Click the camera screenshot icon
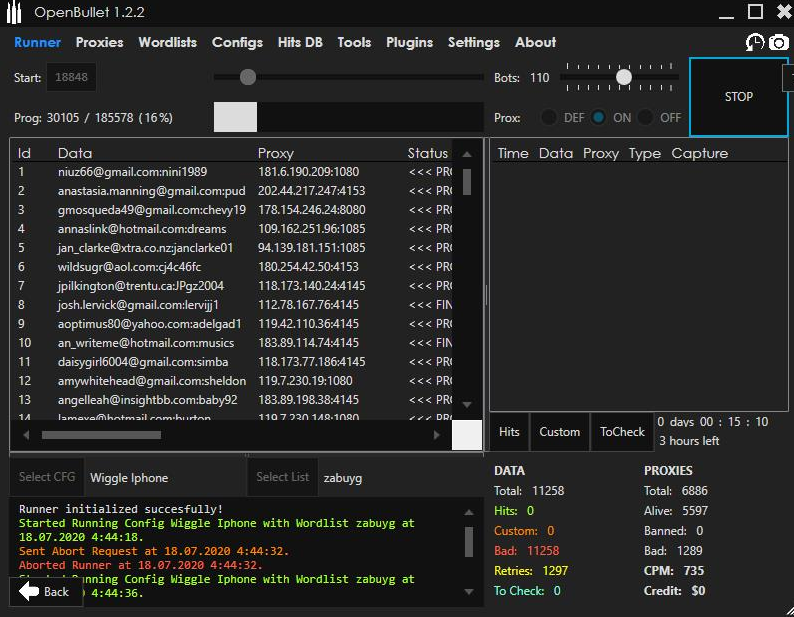The width and height of the screenshot is (794, 617). (779, 43)
